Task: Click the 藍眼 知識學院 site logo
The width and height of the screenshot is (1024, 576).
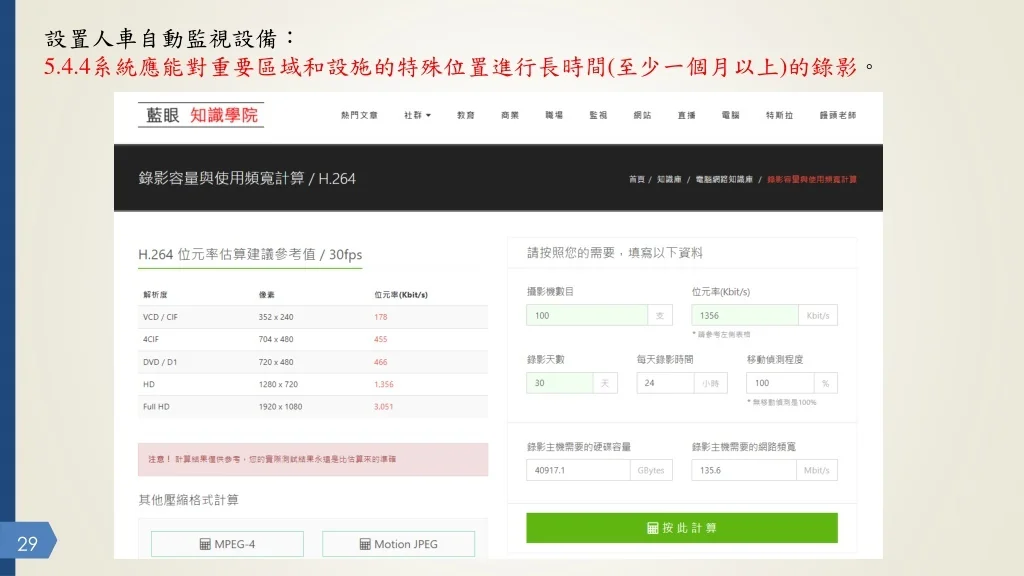Action: (x=201, y=115)
